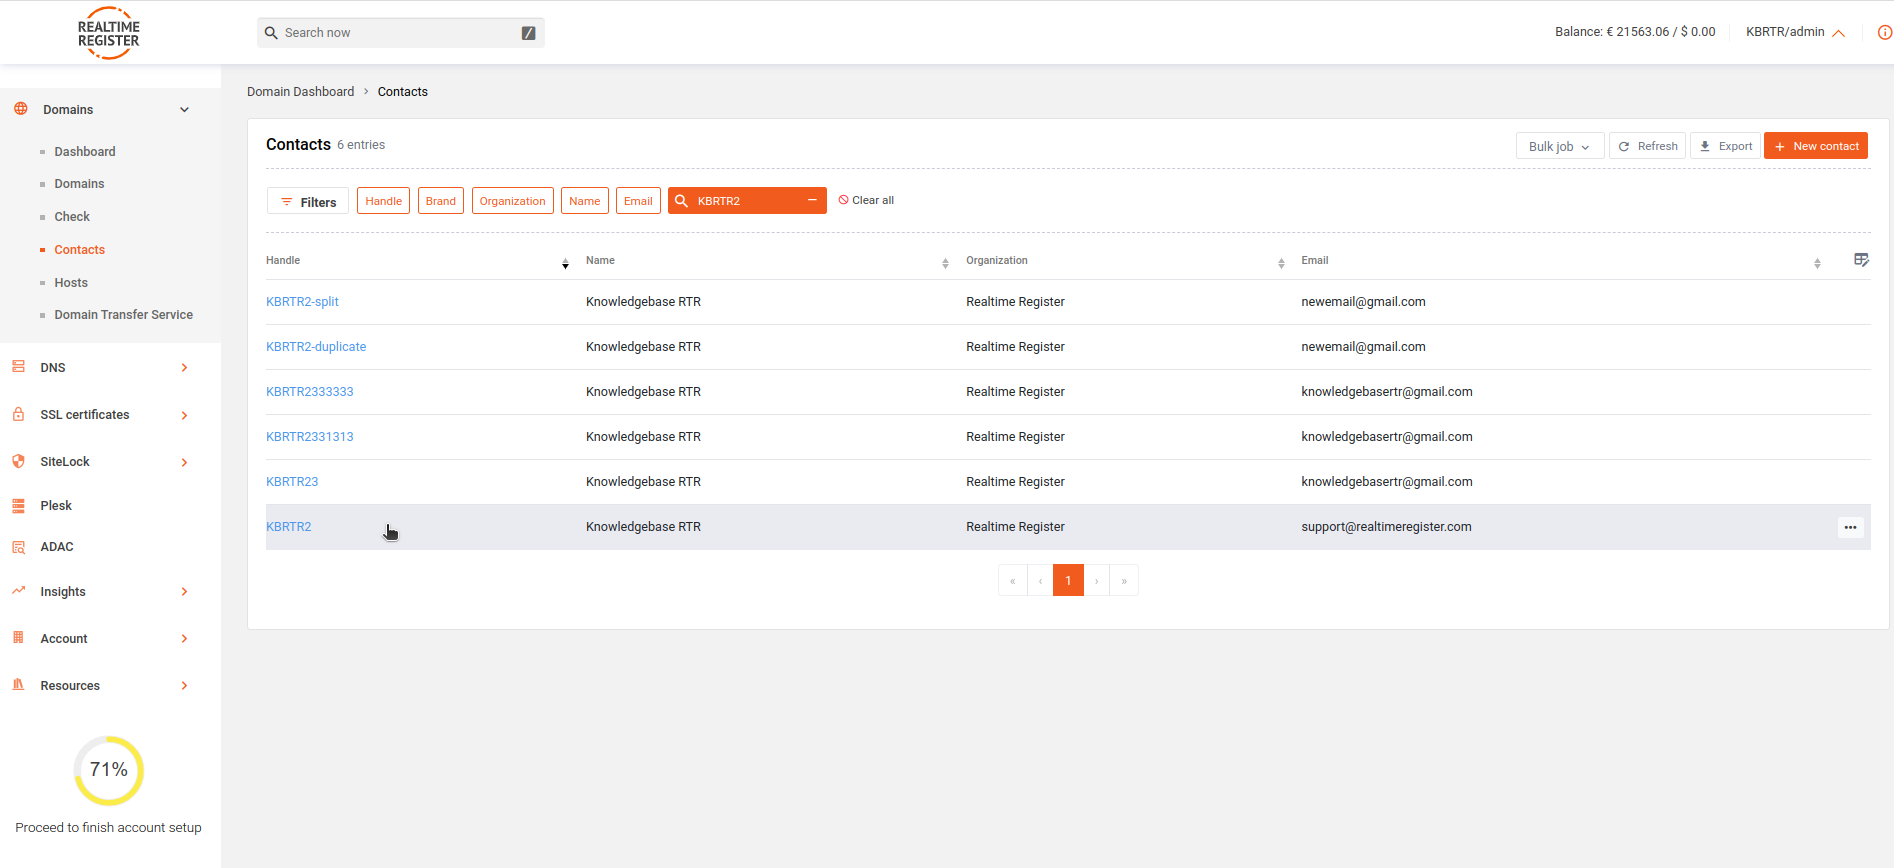Viewport: 1894px width, 868px height.
Task: Open the column settings icon in table header
Action: tap(1861, 260)
